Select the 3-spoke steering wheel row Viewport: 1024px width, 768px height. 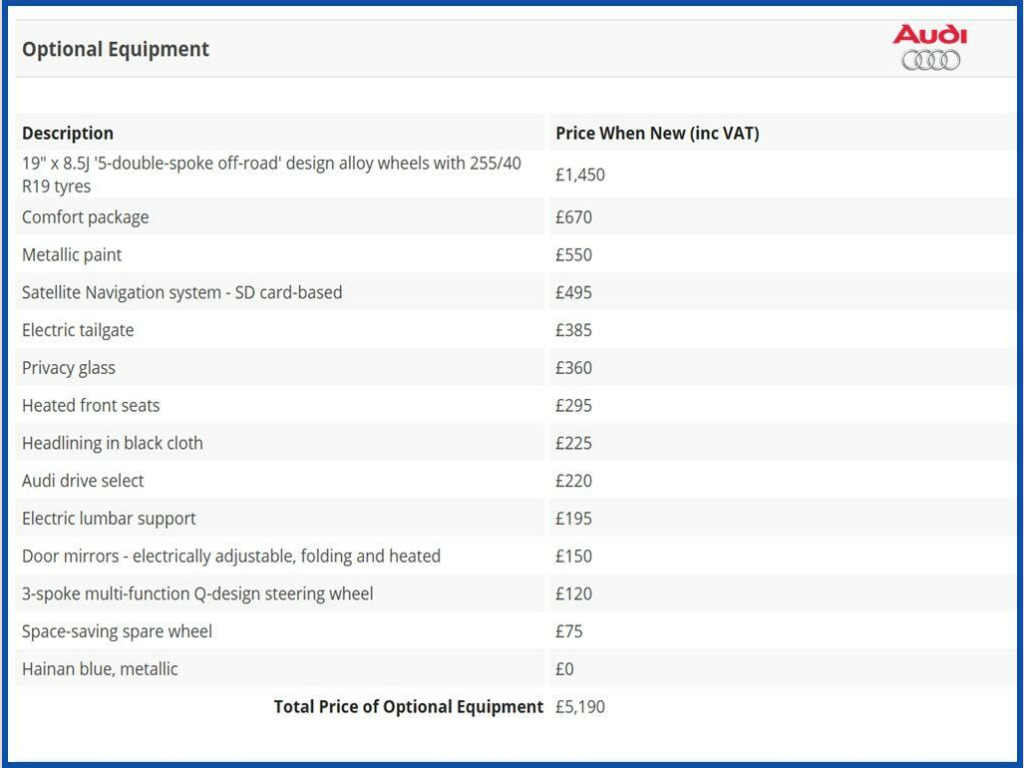point(197,594)
